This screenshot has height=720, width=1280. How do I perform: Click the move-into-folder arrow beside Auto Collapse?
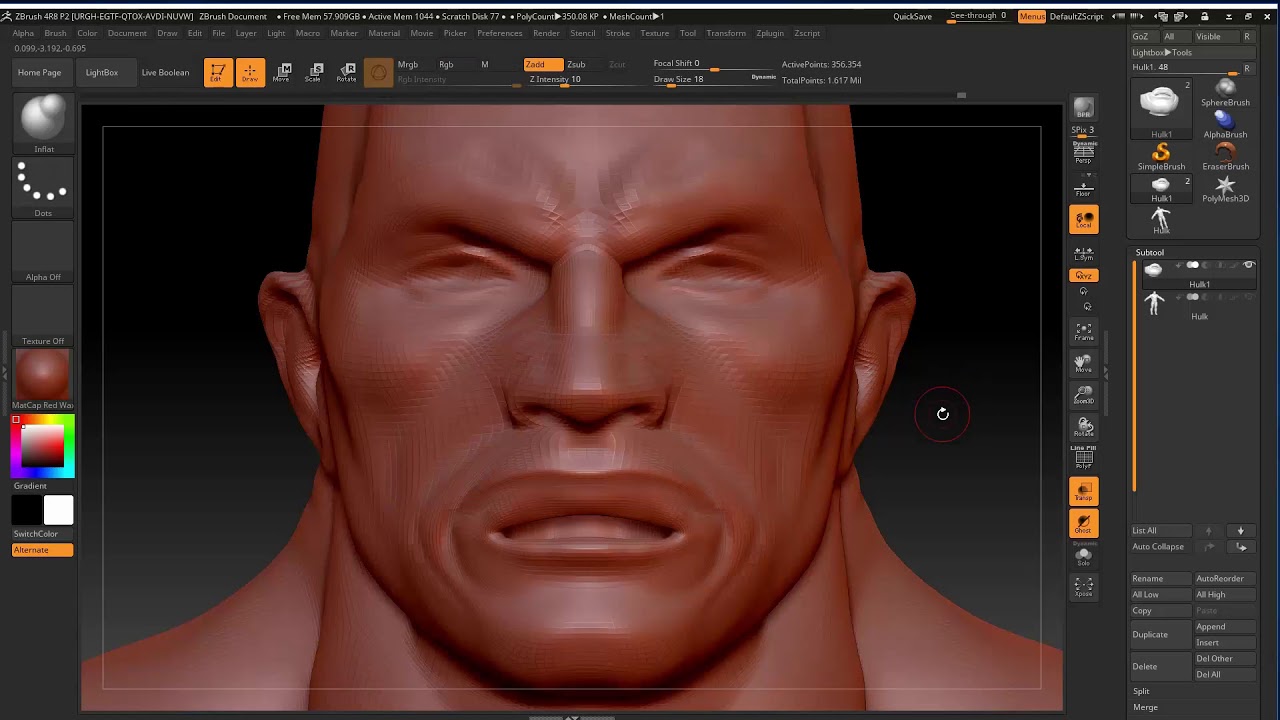tap(1241, 546)
